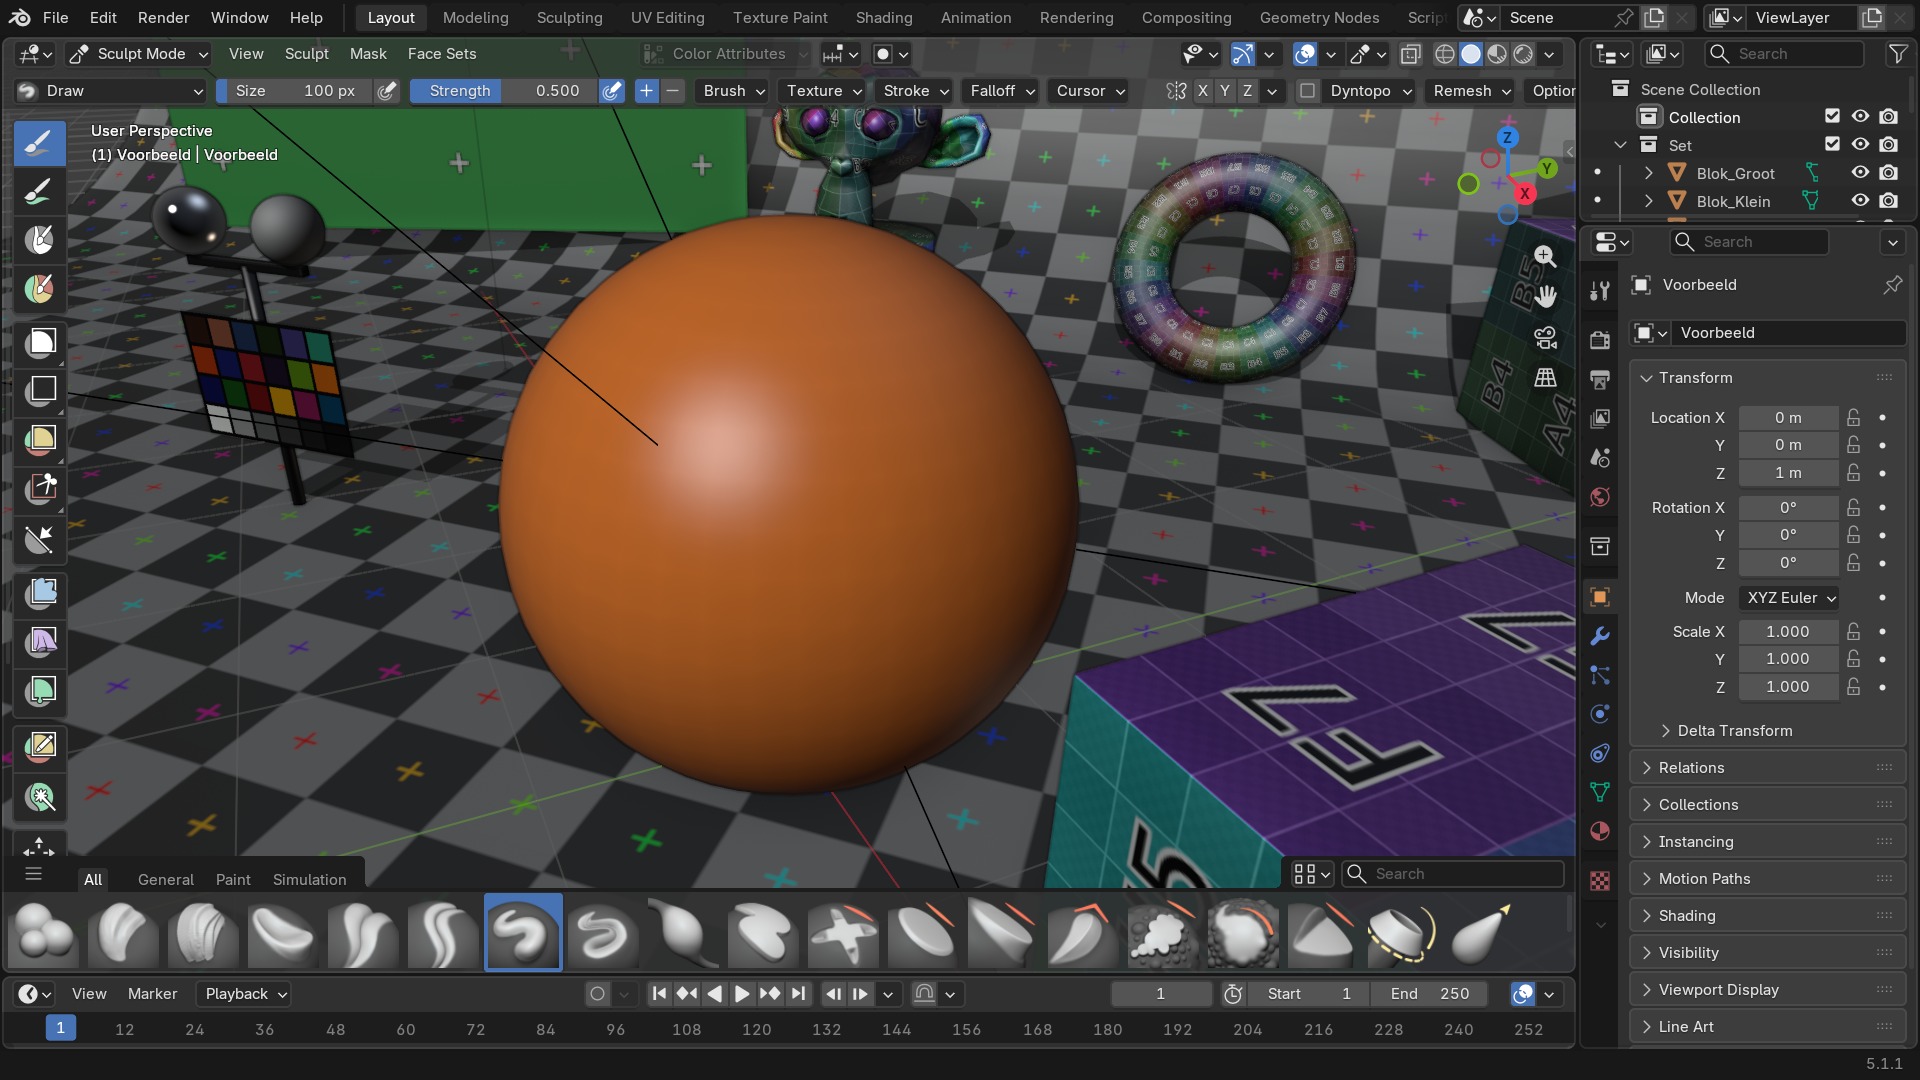Image resolution: width=1920 pixels, height=1080 pixels.
Task: Open the Outliner filter funnel
Action: click(1897, 54)
